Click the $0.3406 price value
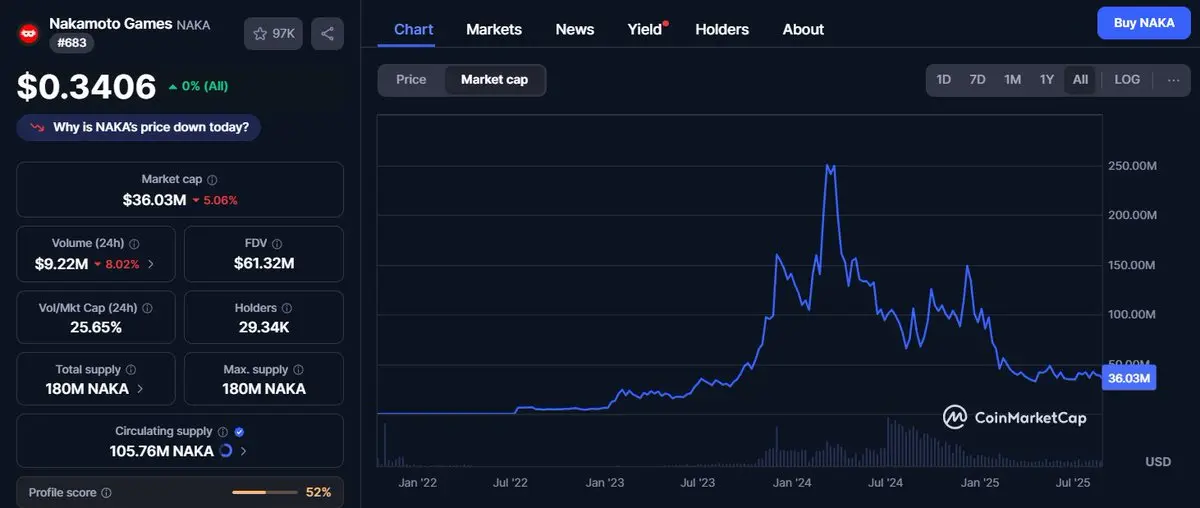 pyautogui.click(x=87, y=87)
